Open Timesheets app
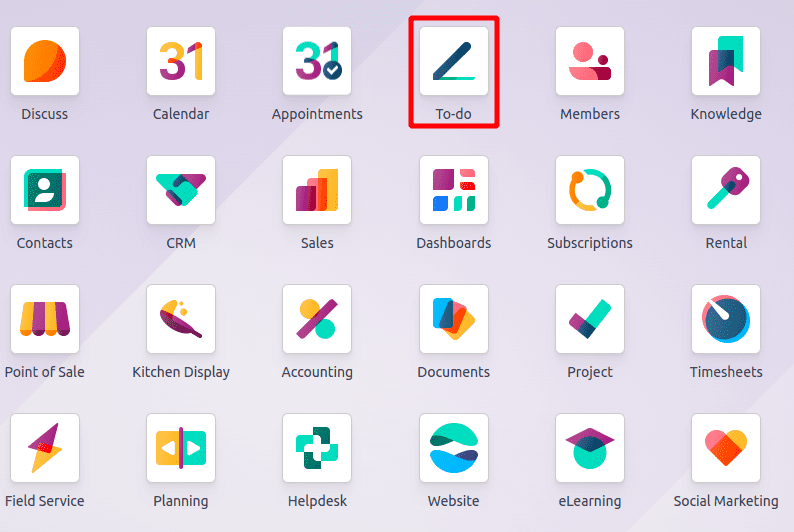The width and height of the screenshot is (794, 532). pyautogui.click(x=726, y=319)
